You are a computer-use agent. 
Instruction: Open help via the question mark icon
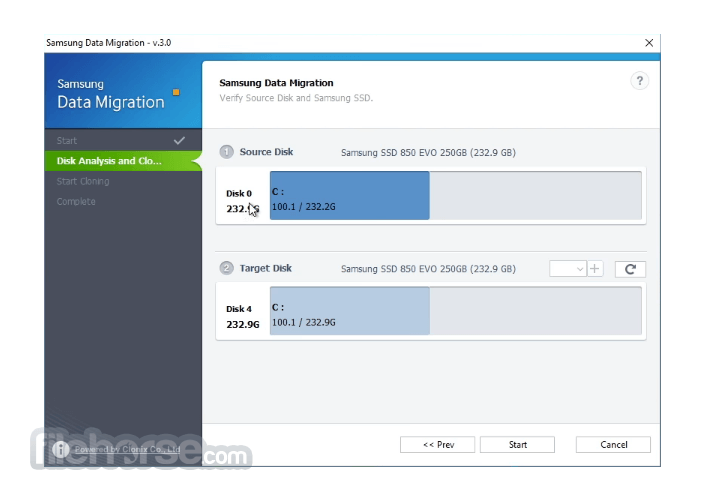pos(639,81)
